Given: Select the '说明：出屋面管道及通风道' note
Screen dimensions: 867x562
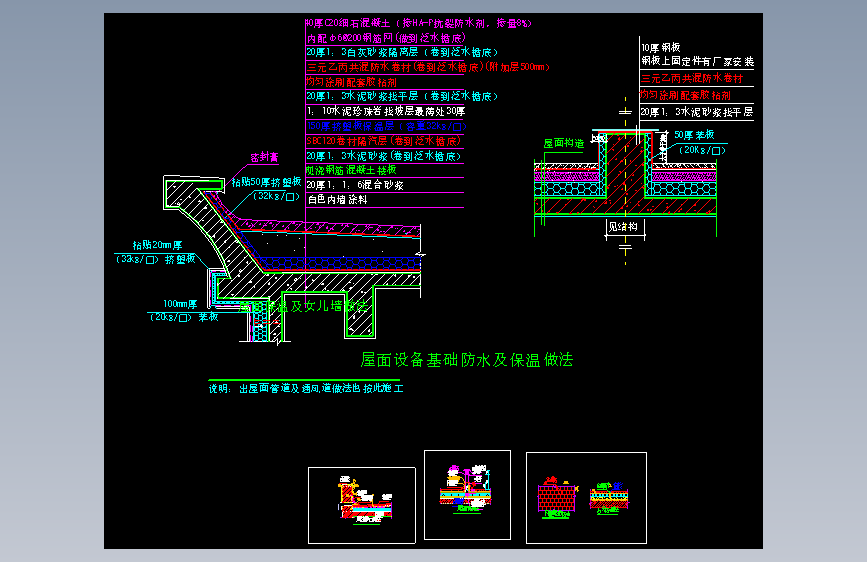Looking at the screenshot, I should coord(306,388).
